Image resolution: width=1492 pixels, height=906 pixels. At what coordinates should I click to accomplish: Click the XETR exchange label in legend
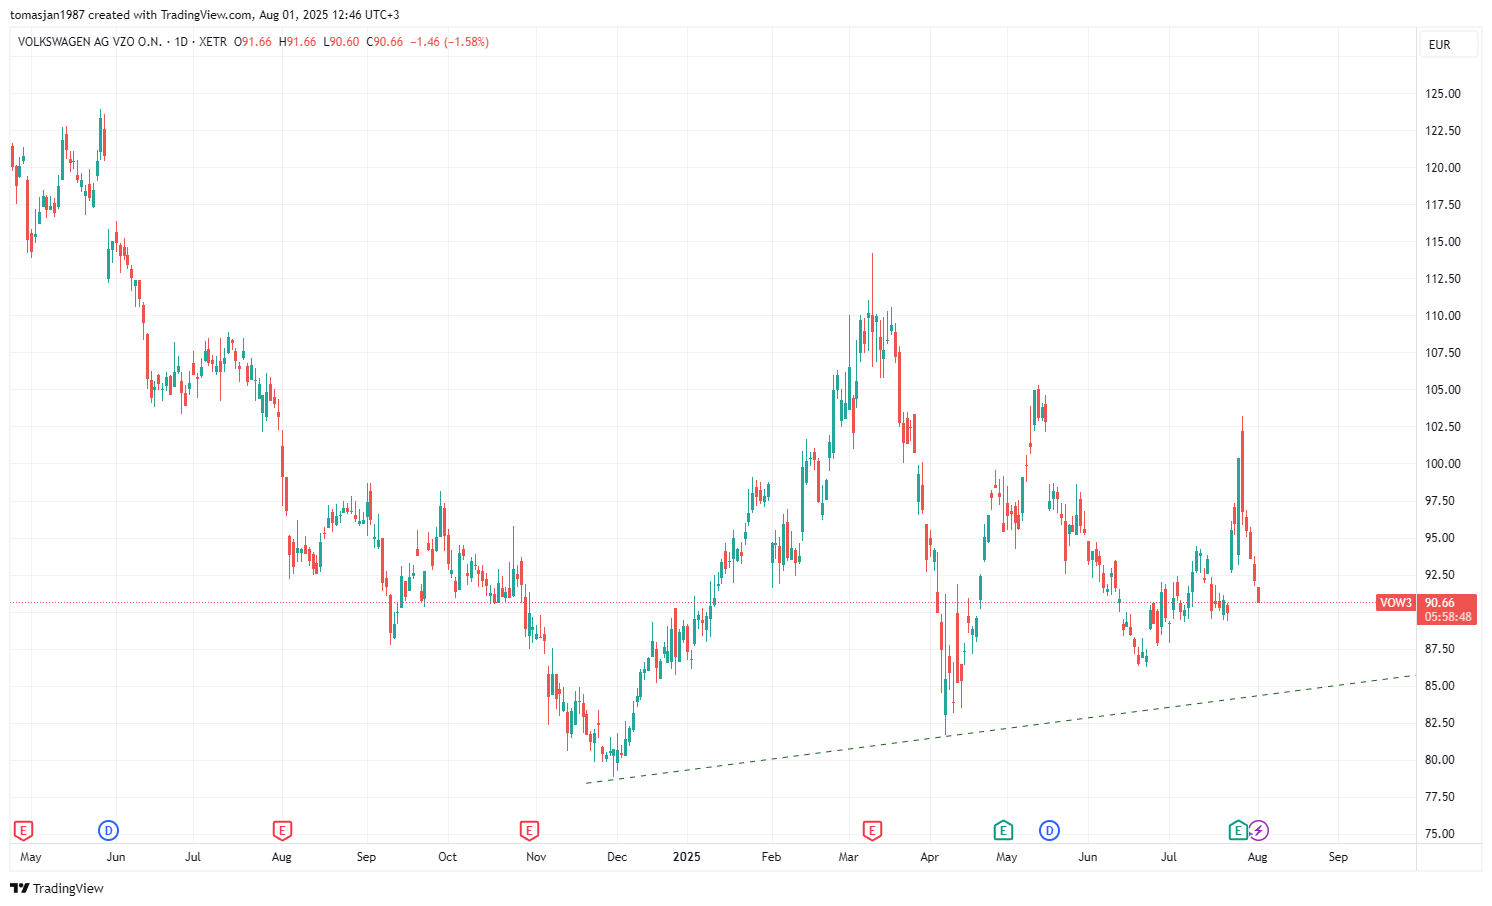tap(213, 42)
